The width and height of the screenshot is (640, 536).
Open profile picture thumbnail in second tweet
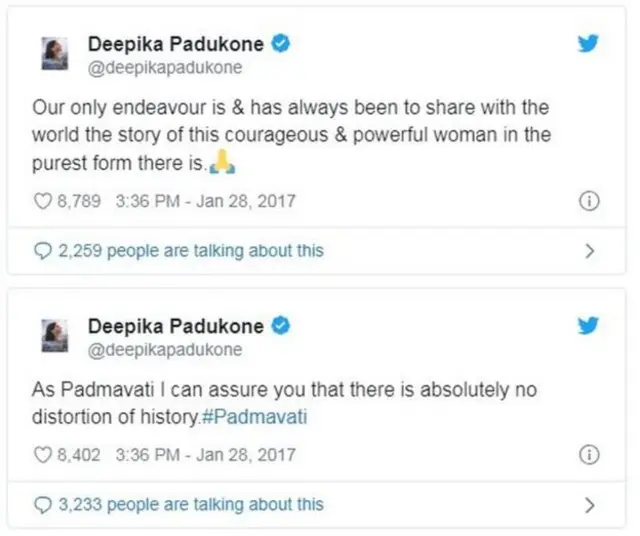click(x=54, y=336)
